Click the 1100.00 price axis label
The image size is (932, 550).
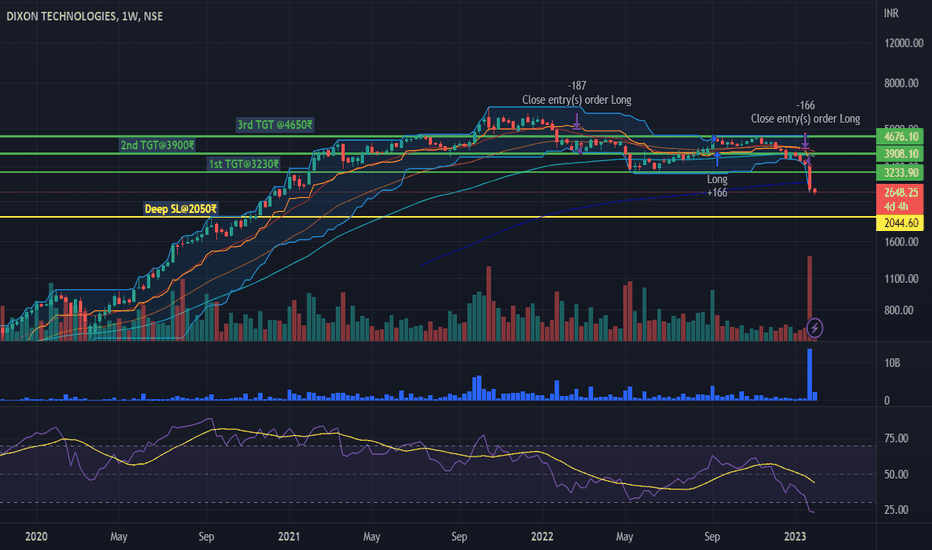point(901,279)
